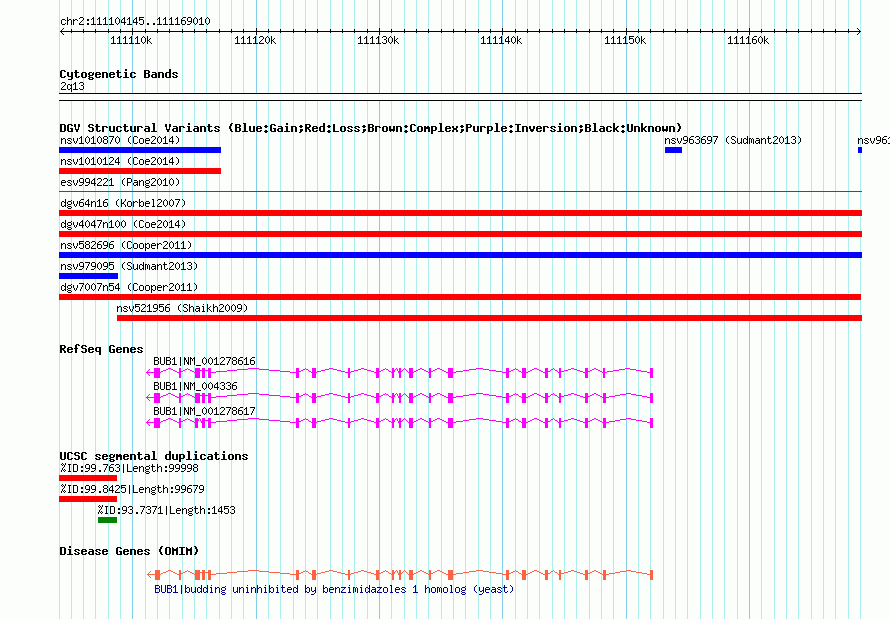Click the BUB1 NM_004336 gene model glyph
The image size is (890, 619).
[x=400, y=398]
